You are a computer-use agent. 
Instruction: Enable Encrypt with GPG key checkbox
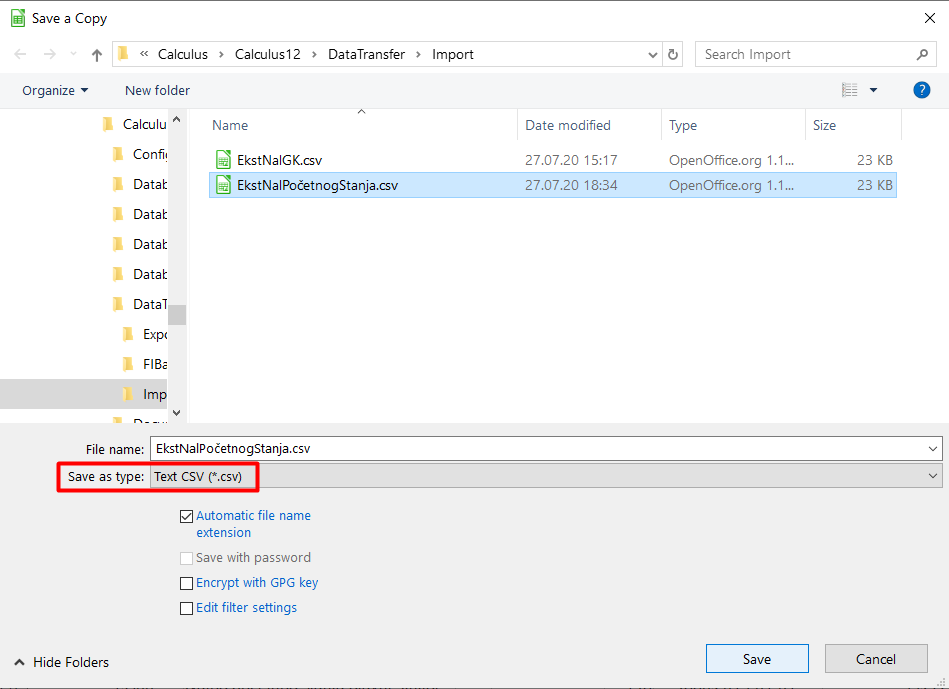(x=186, y=583)
